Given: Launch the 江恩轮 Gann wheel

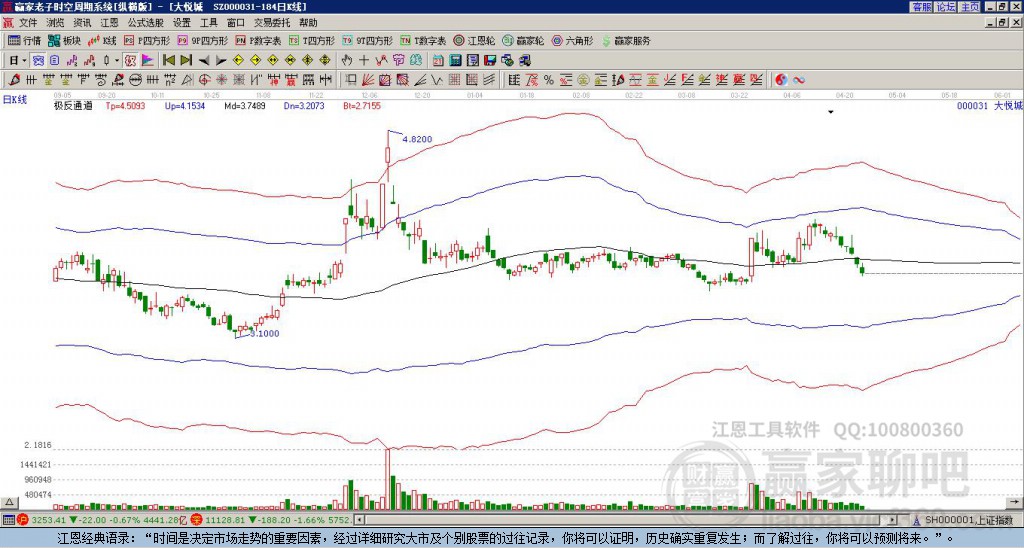Looking at the screenshot, I should pyautogui.click(x=474, y=40).
